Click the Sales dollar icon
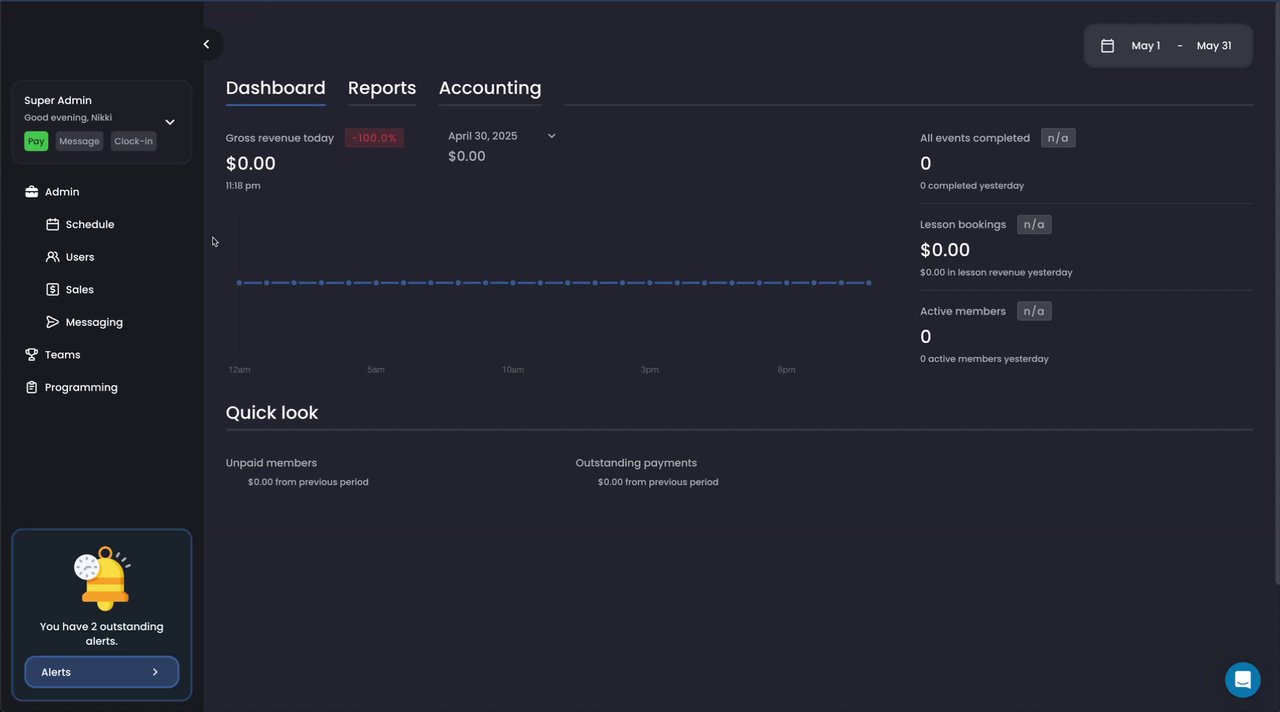This screenshot has width=1280, height=712. pos(53,290)
